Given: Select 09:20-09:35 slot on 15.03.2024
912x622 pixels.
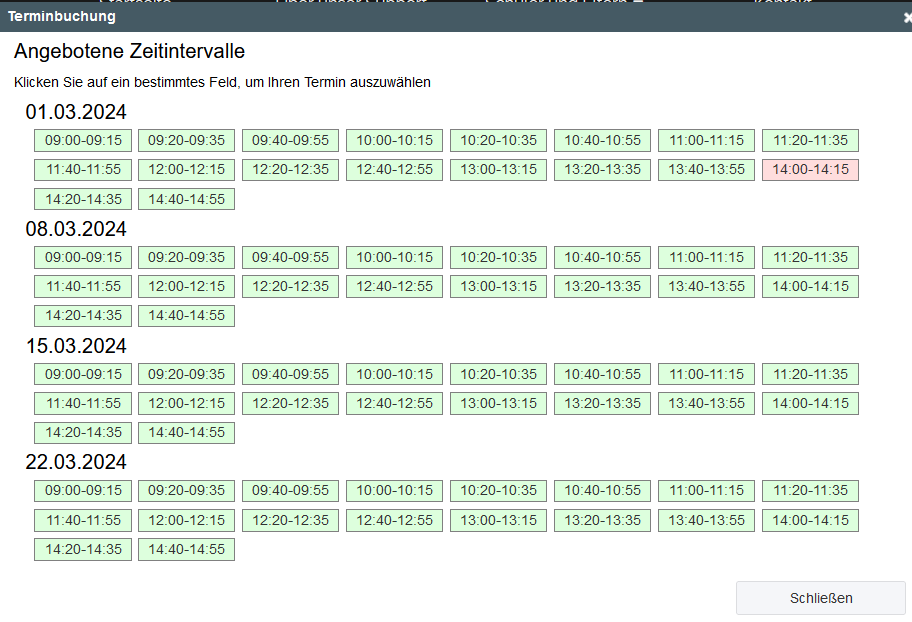Looking at the screenshot, I should click(186, 374).
